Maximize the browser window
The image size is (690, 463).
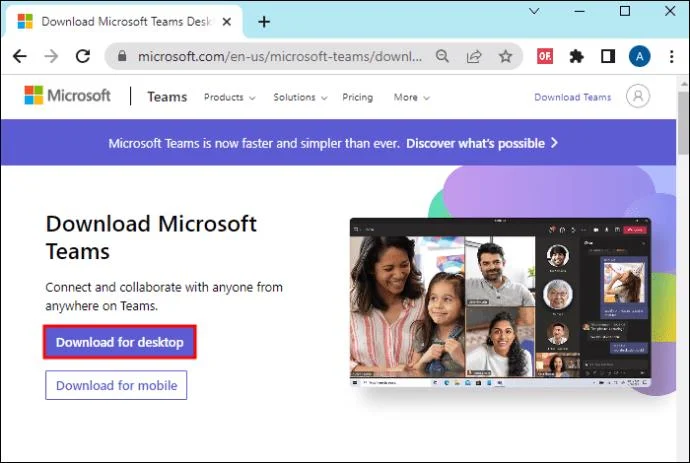point(625,11)
